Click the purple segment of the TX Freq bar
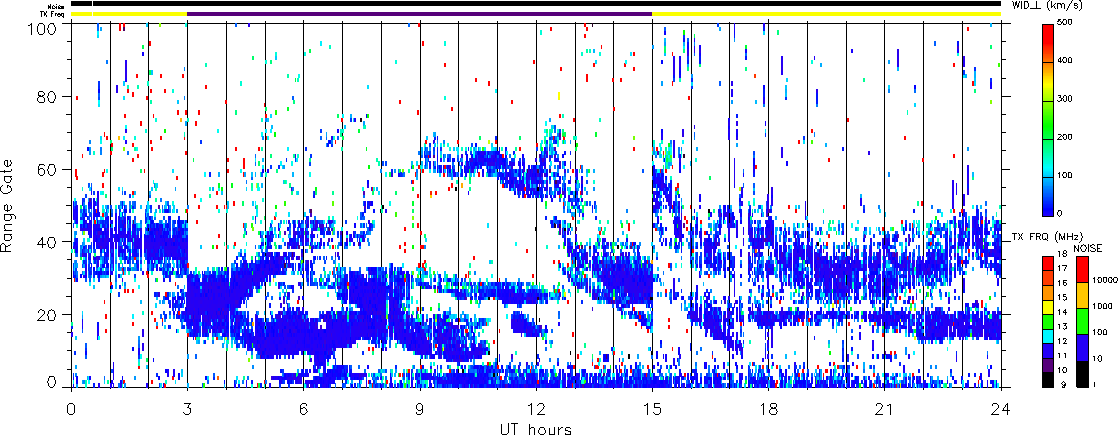 419,14
